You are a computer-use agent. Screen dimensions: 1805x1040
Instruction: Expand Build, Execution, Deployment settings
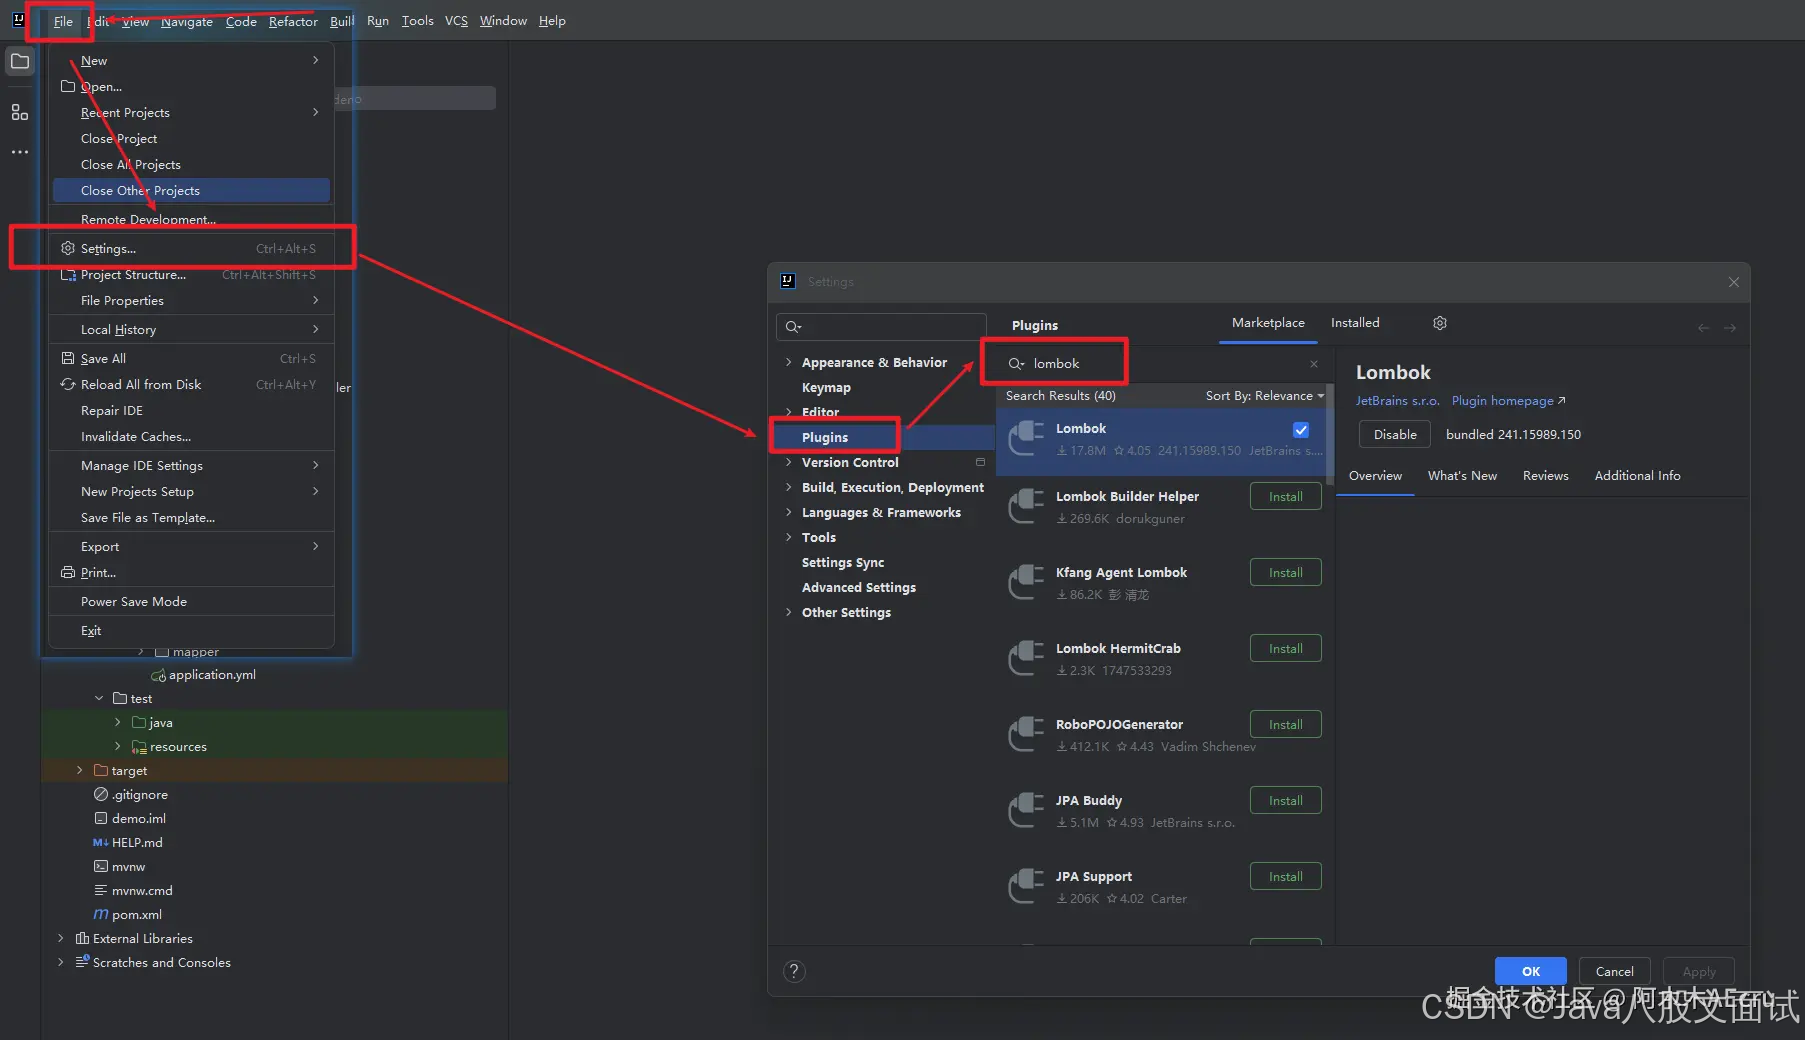pos(788,487)
